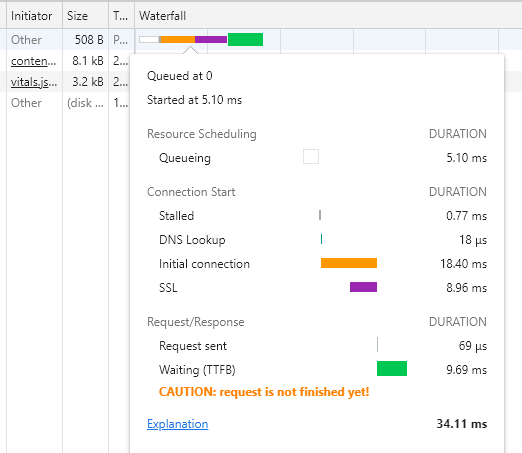Viewport: 522px width, 453px height.
Task: Click the Request/Response section heading
Action: click(196, 322)
